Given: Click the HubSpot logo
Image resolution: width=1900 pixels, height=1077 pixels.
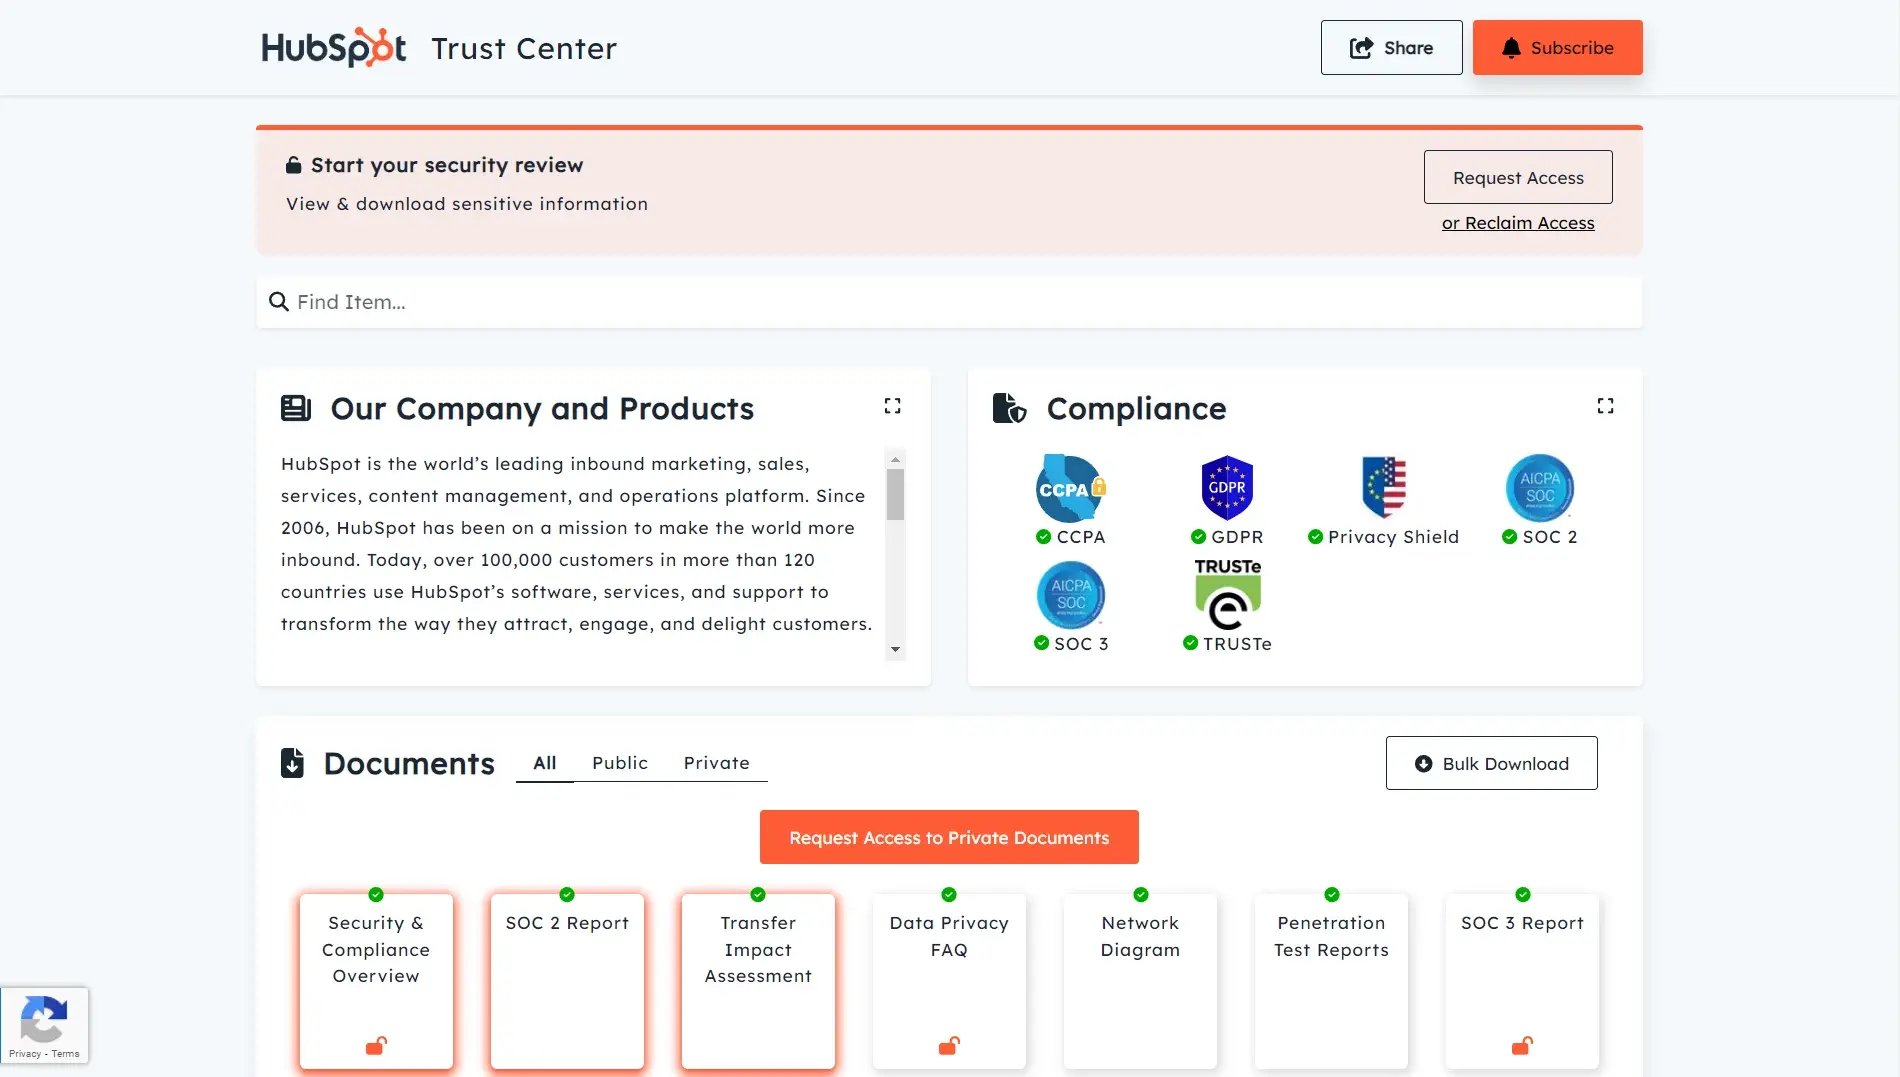Looking at the screenshot, I should [333, 47].
